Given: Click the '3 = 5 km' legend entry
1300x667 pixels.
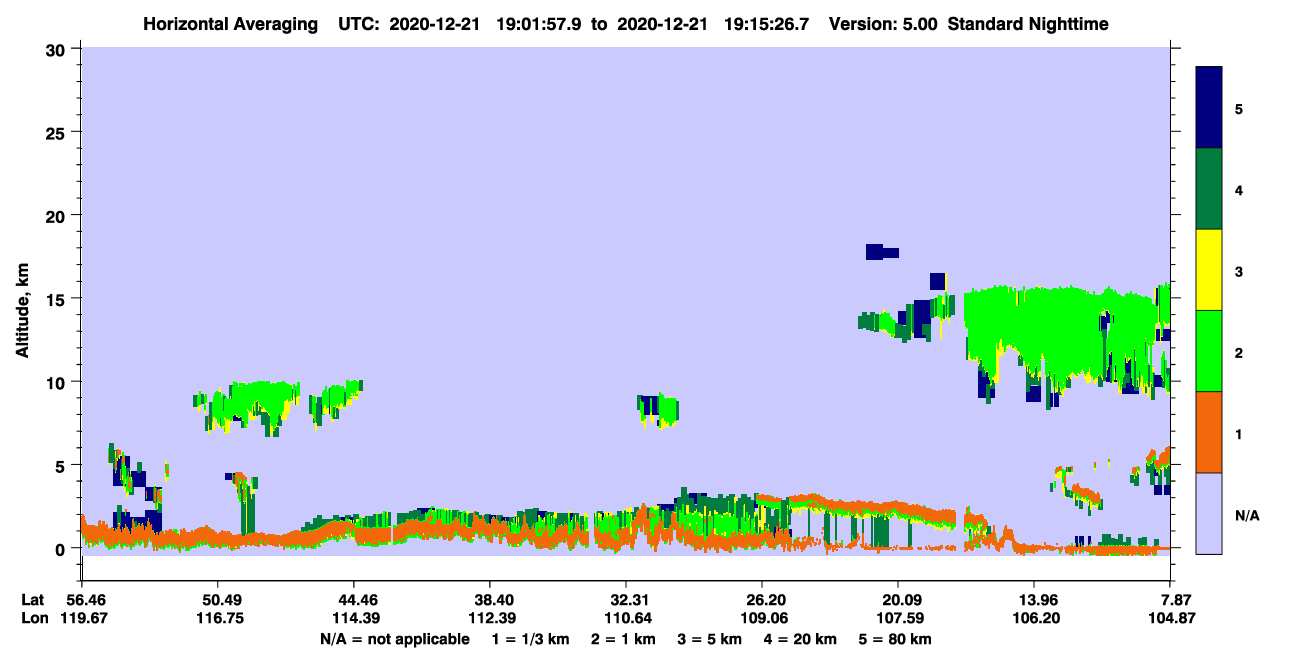Looking at the screenshot, I should tap(709, 639).
